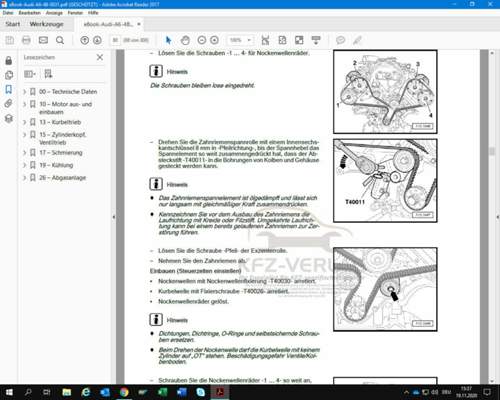Add a comment with the speech bubble icon
This screenshot has width=500, height=400.
coord(340,40)
